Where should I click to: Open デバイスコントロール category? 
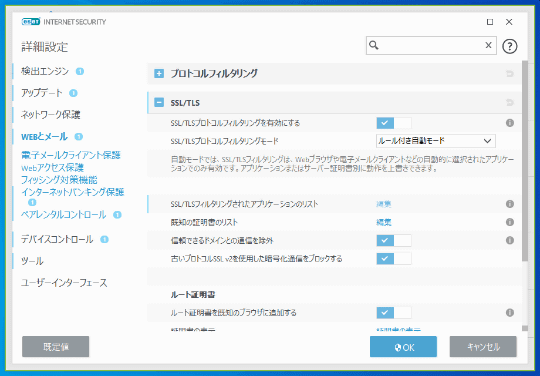point(57,239)
